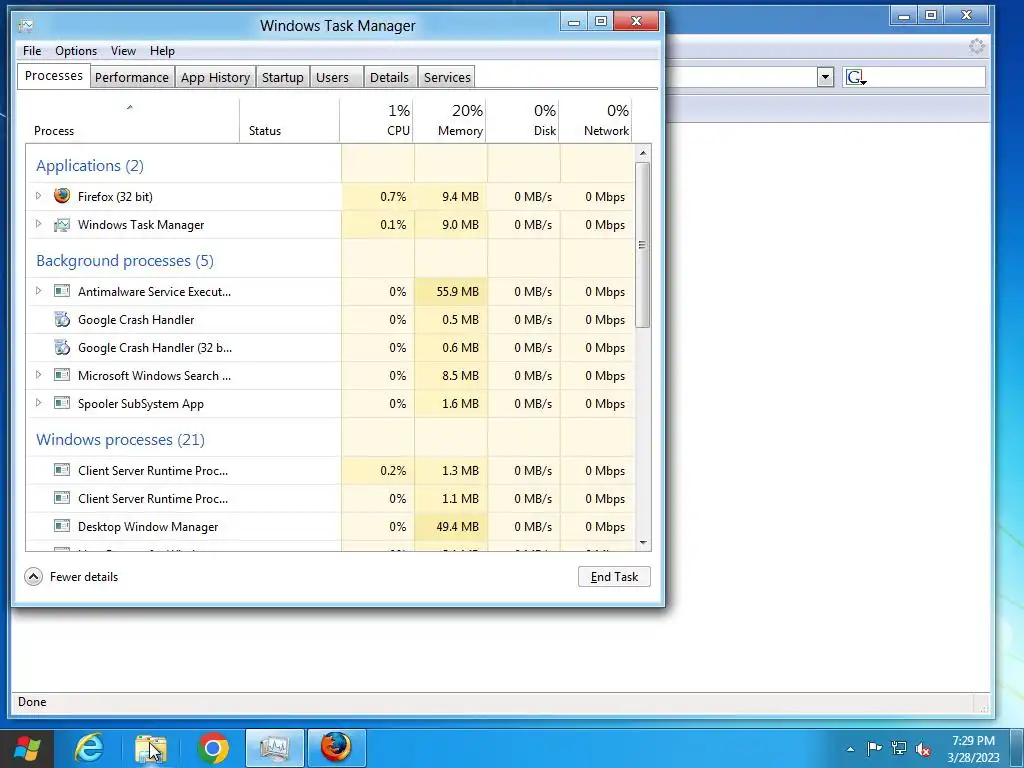Screen dimensions: 1024x768
Task: Show hidden tray icons arrow
Action: coord(850,749)
